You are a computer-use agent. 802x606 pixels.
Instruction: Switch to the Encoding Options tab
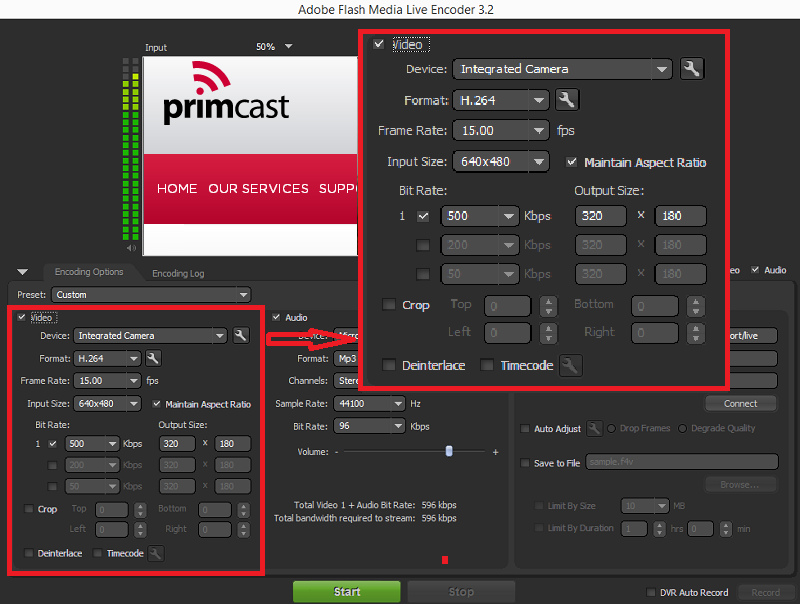[89, 272]
